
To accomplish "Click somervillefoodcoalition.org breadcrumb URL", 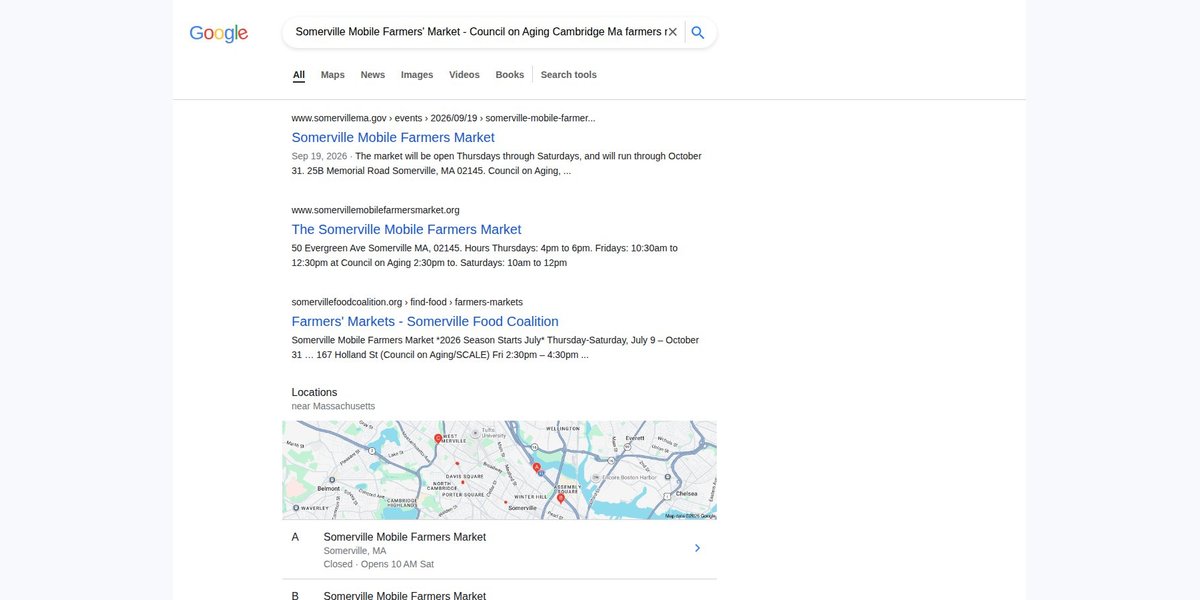I will point(407,302).
